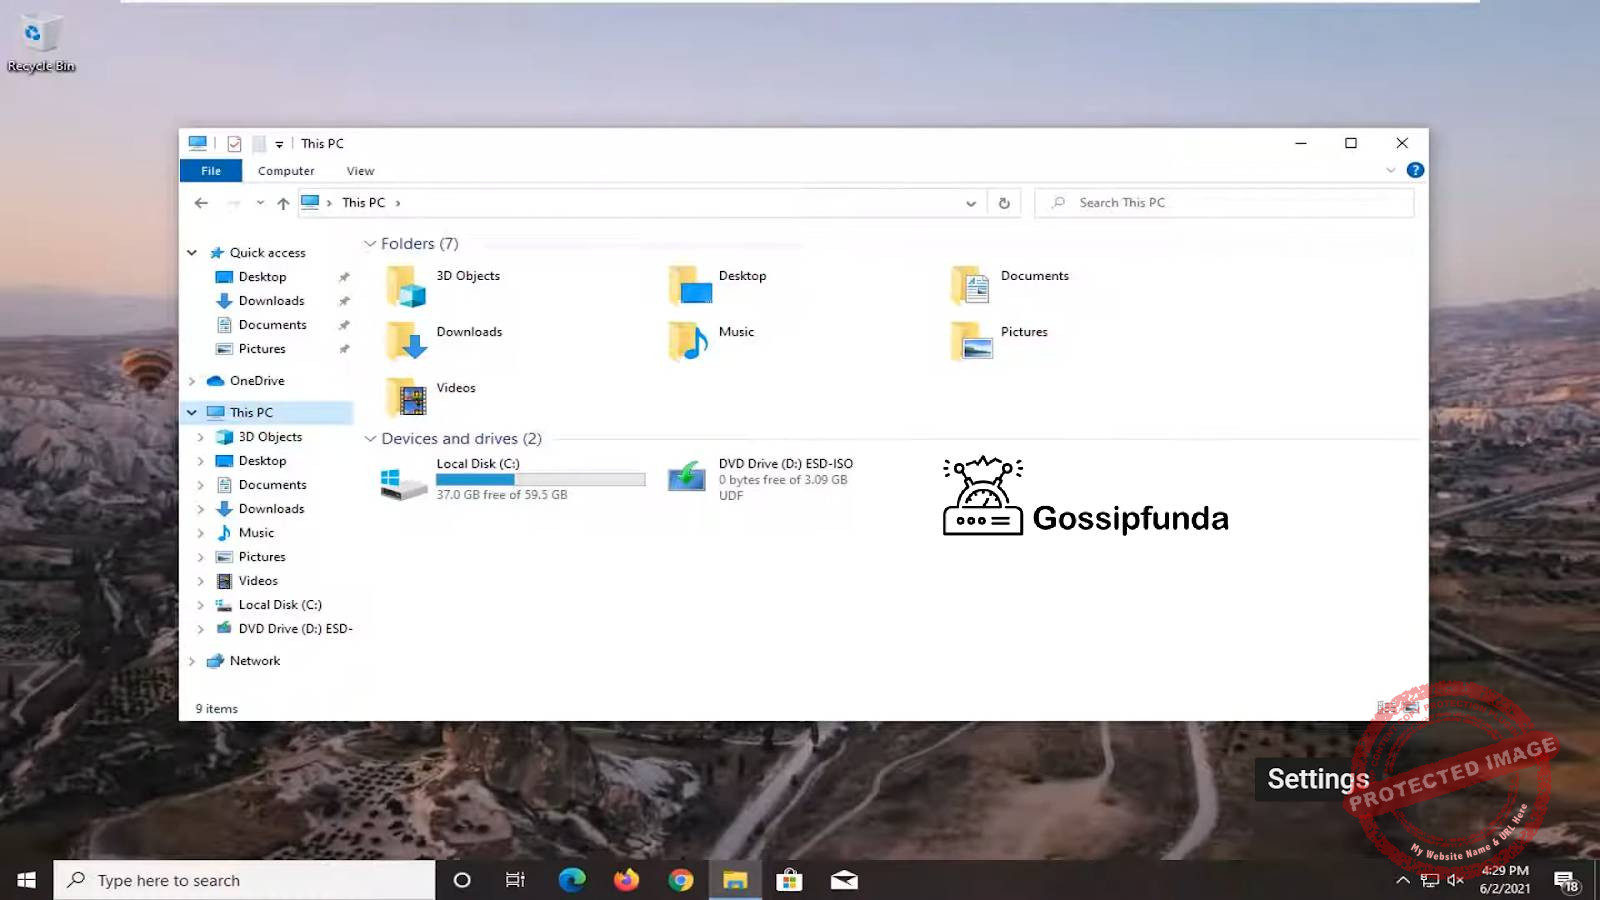Open the Music folder
This screenshot has width=1600, height=900.
click(689, 340)
